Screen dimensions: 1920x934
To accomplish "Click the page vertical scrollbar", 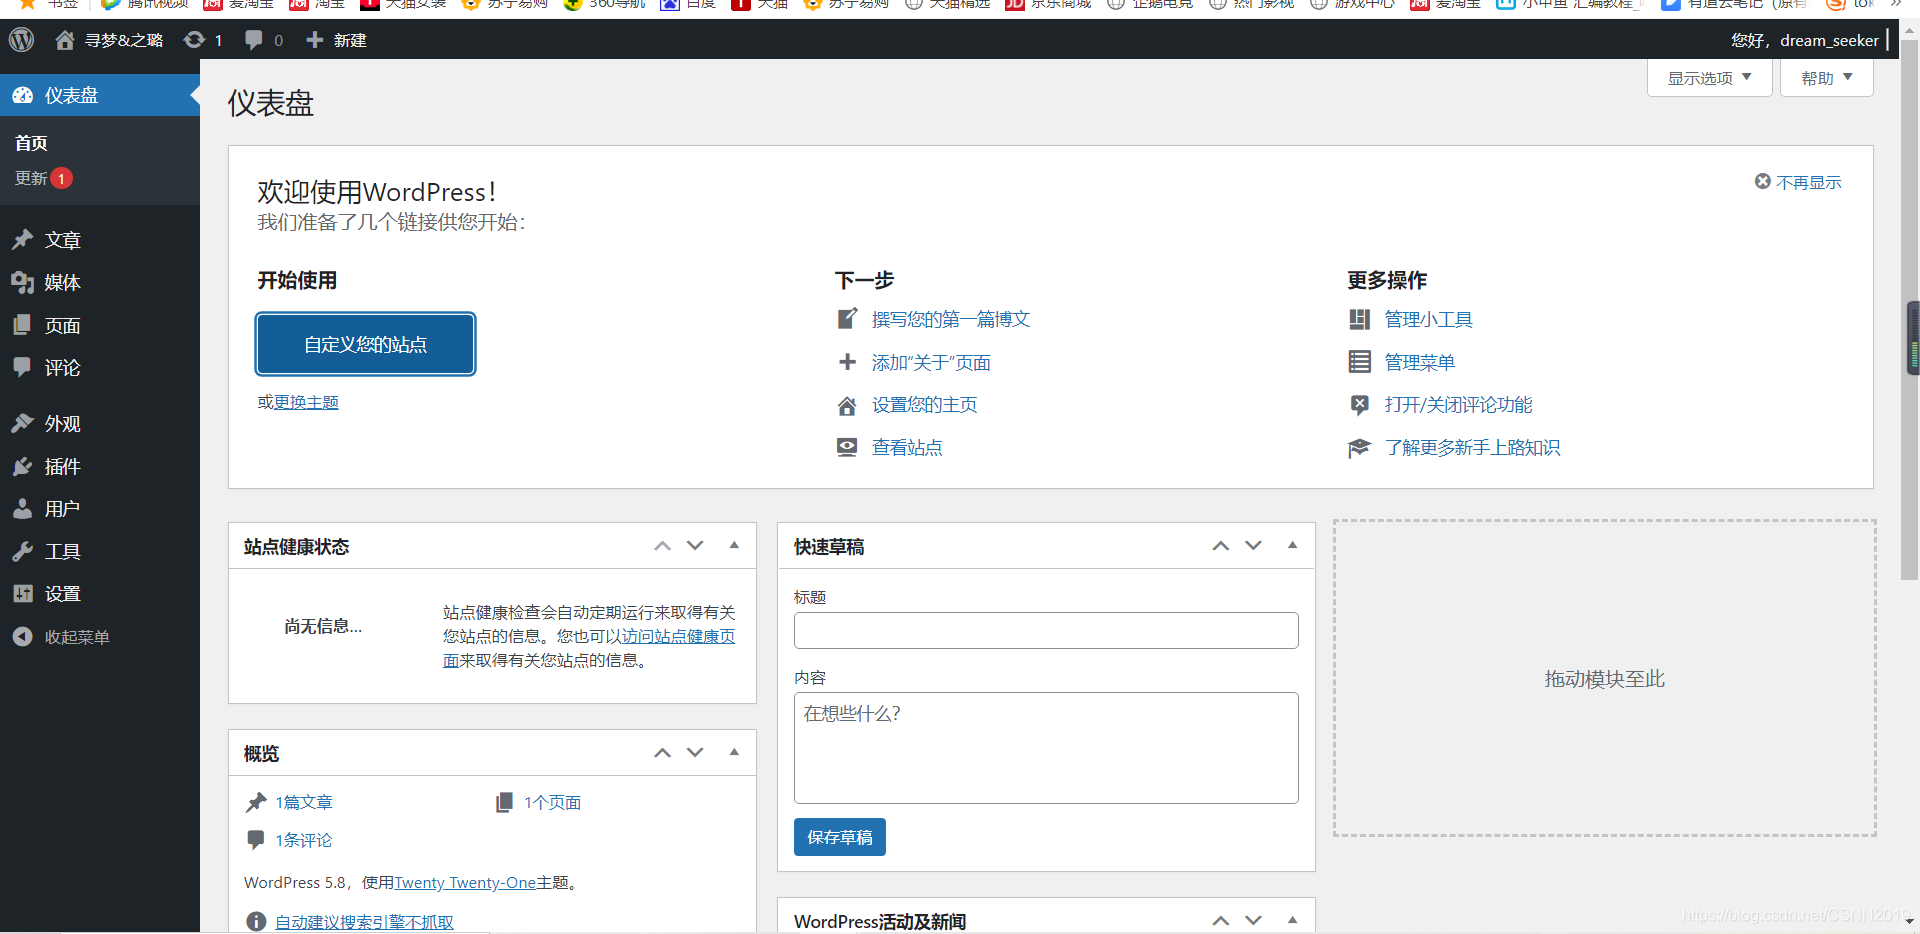I will coord(1910,310).
